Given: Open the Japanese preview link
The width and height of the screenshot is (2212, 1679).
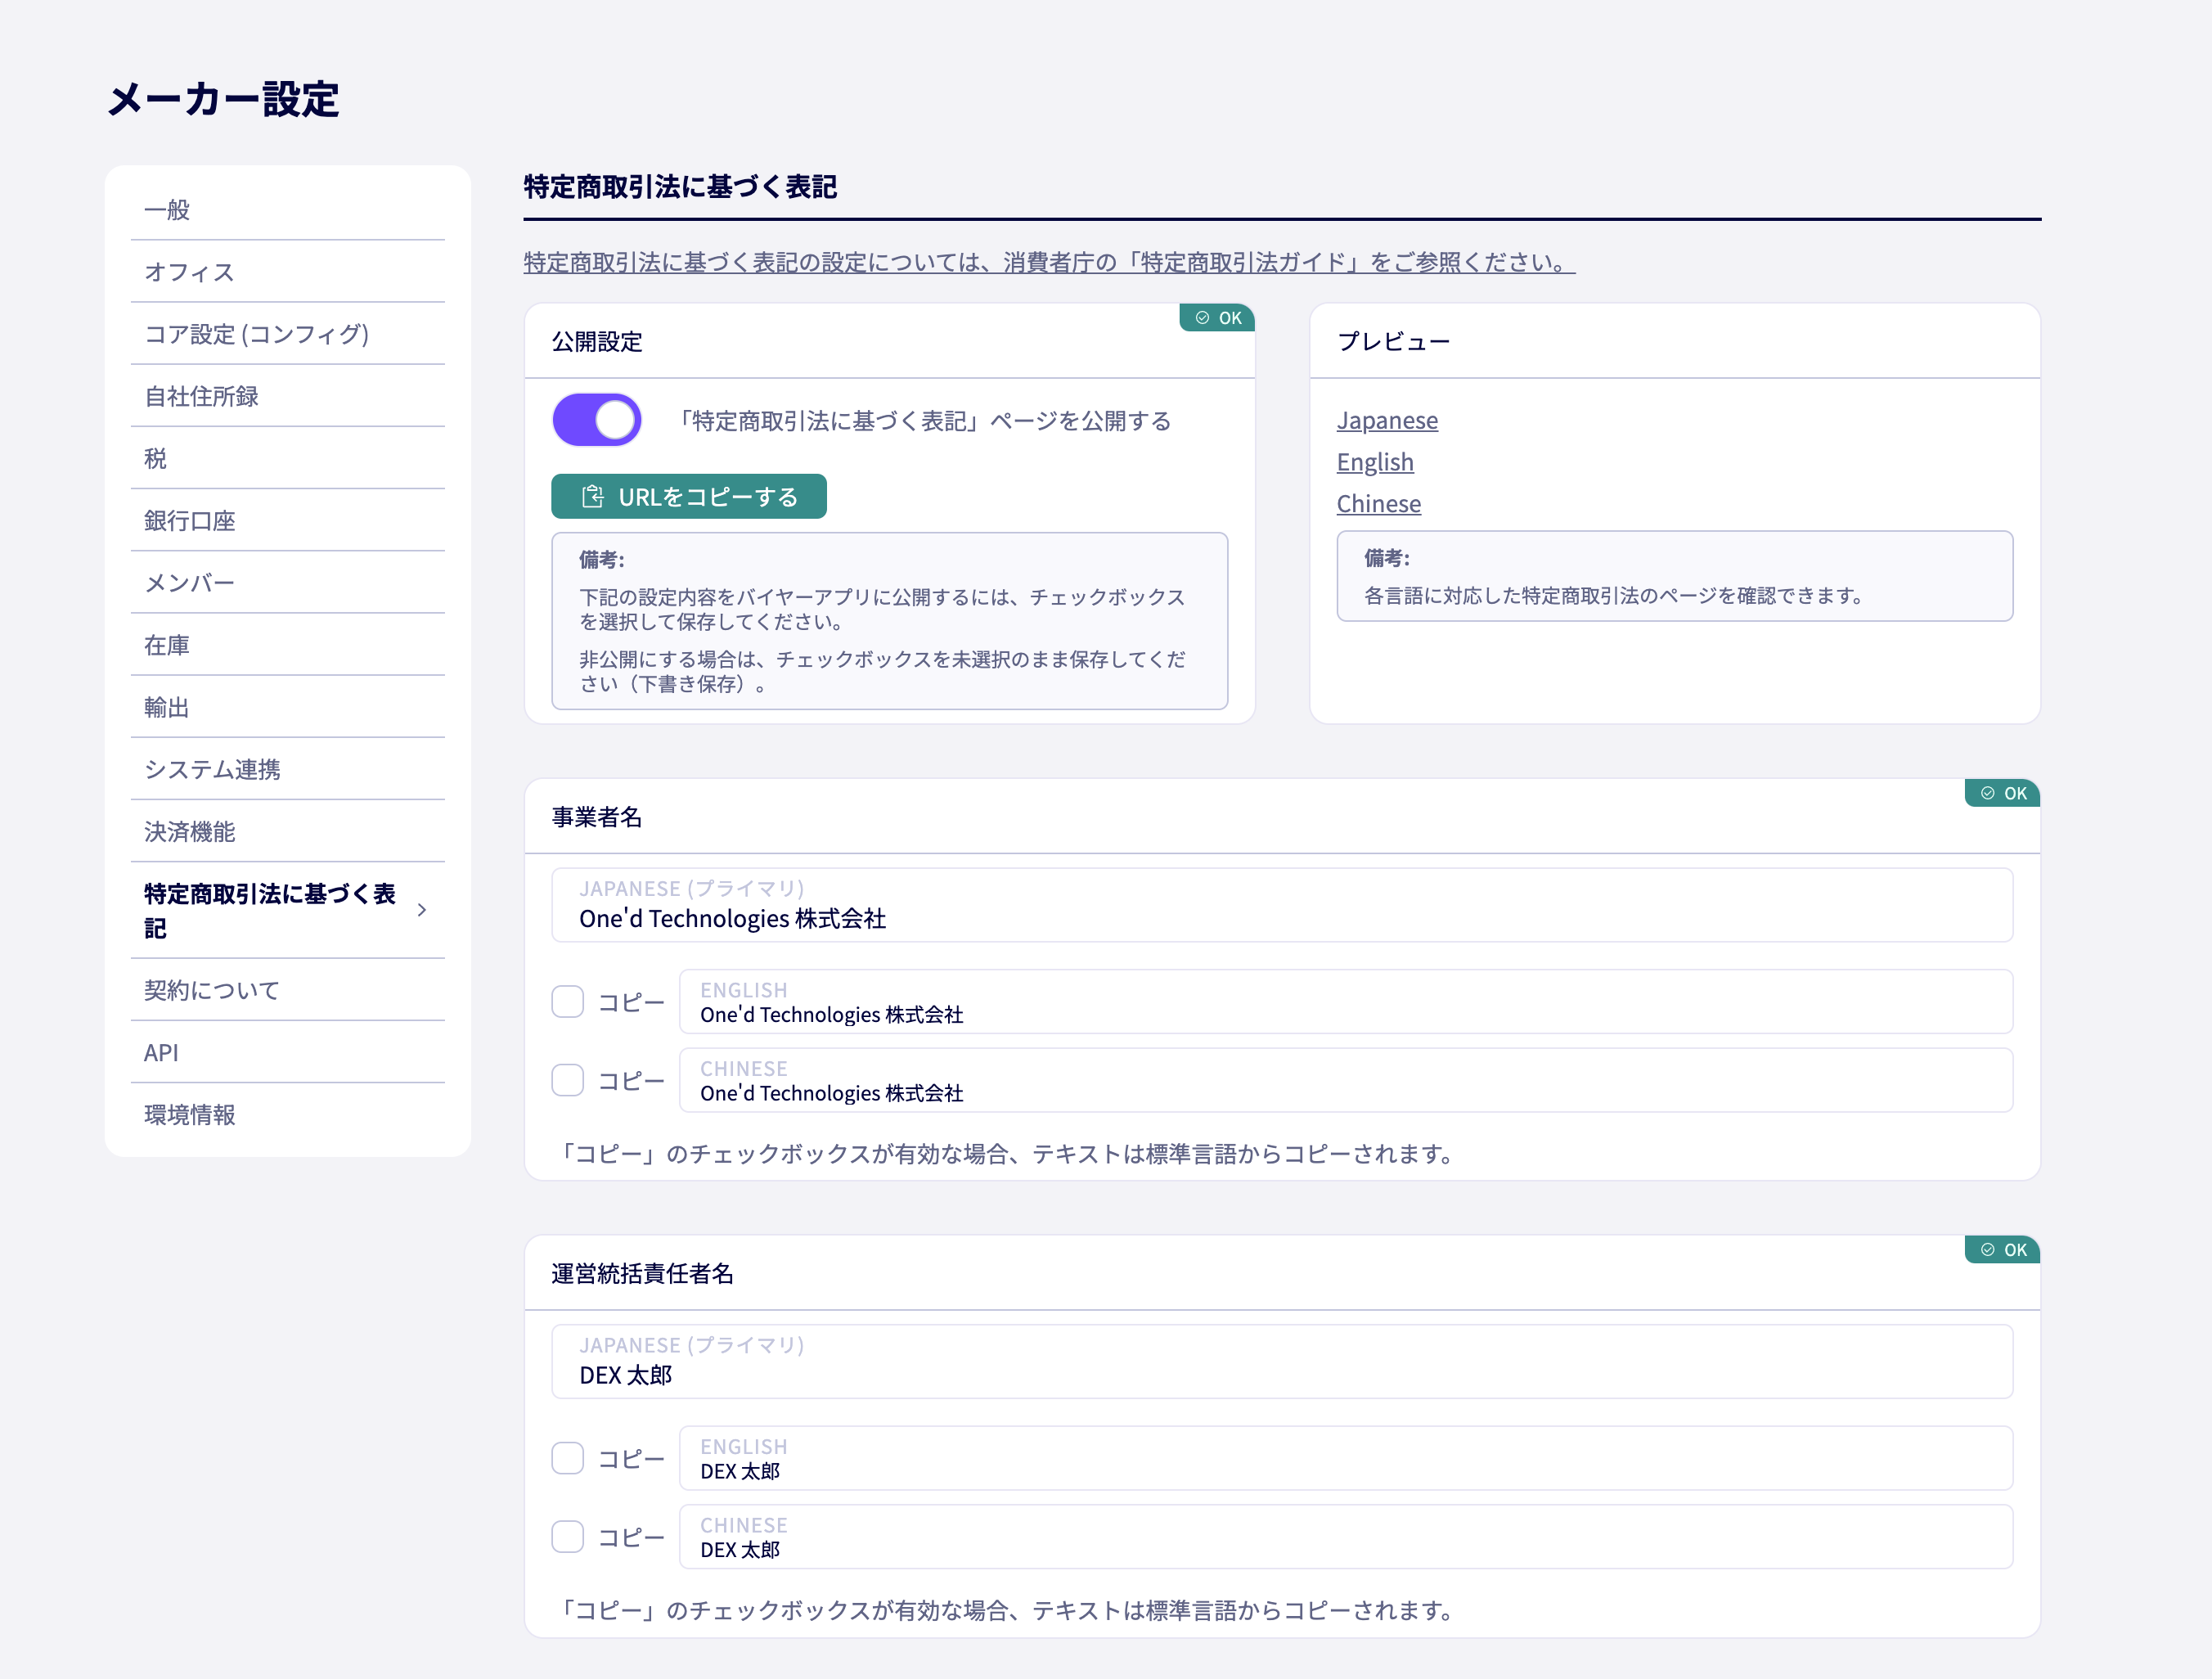Looking at the screenshot, I should click(1387, 420).
